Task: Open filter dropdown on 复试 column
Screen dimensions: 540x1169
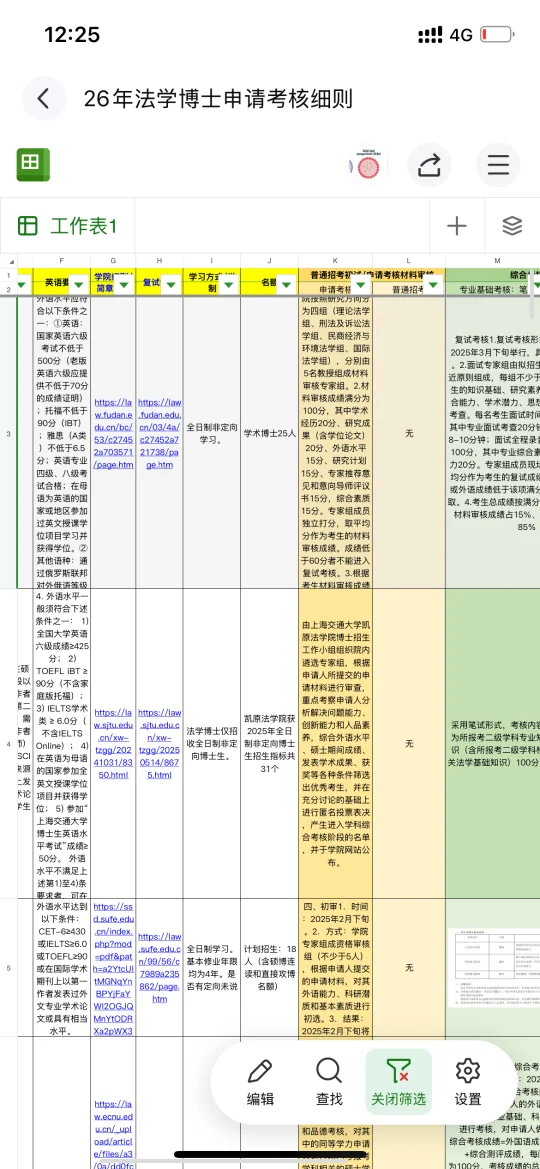Action: click(x=172, y=284)
